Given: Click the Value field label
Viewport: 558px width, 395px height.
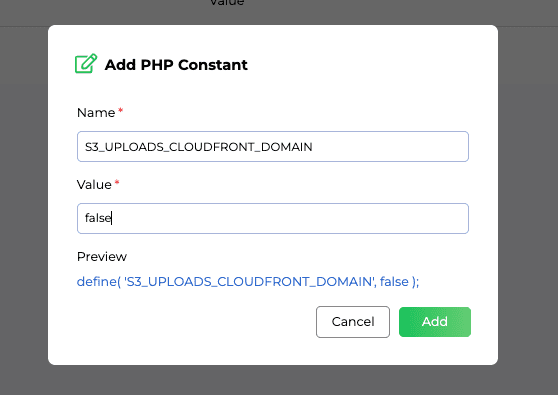Looking at the screenshot, I should coord(94,184).
